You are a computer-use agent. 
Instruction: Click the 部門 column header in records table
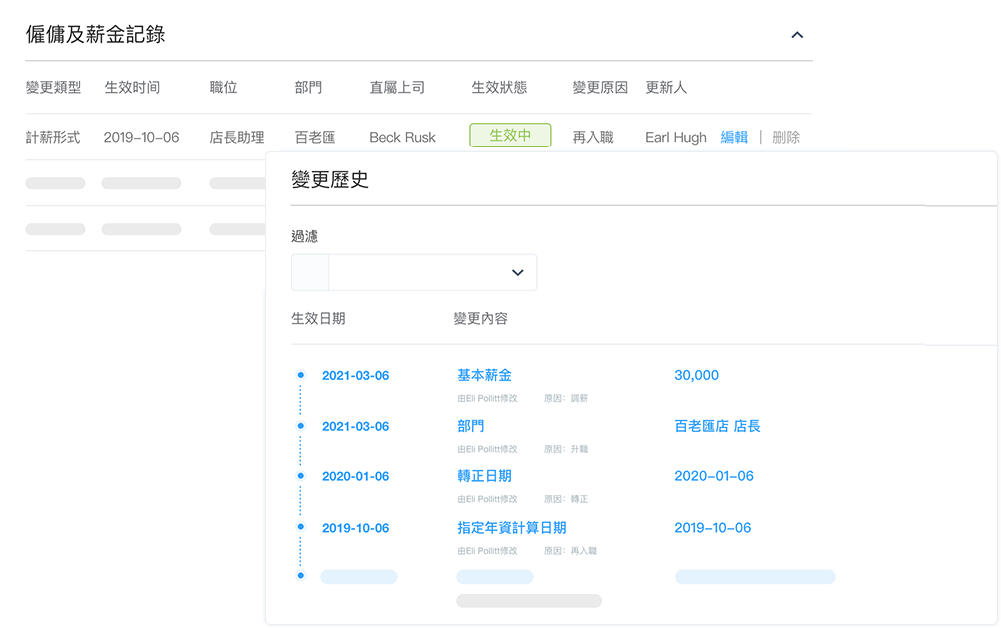click(x=308, y=87)
